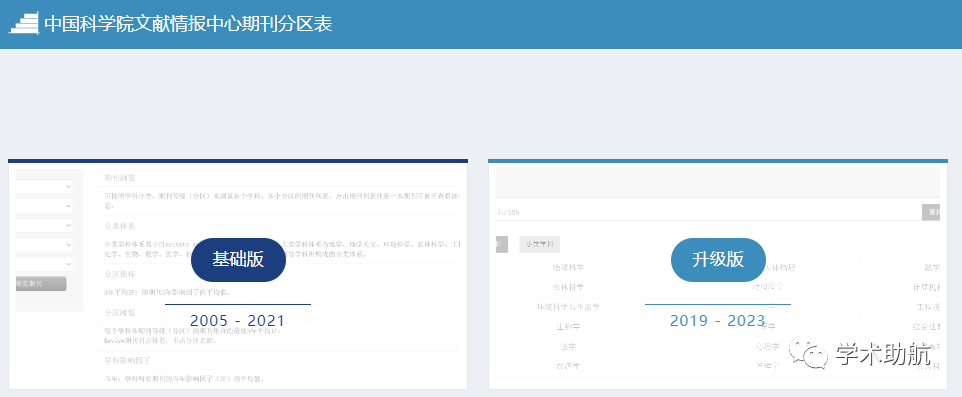Select the 2019 - 2023 year range text
The height and width of the screenshot is (397, 962).
pos(717,321)
